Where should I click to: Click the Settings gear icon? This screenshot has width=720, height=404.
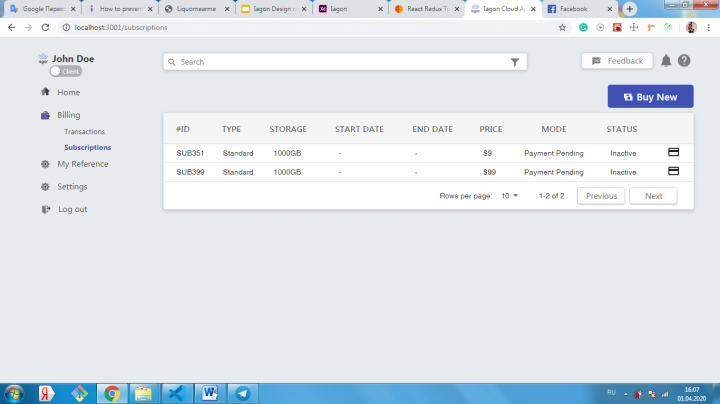click(x=45, y=186)
